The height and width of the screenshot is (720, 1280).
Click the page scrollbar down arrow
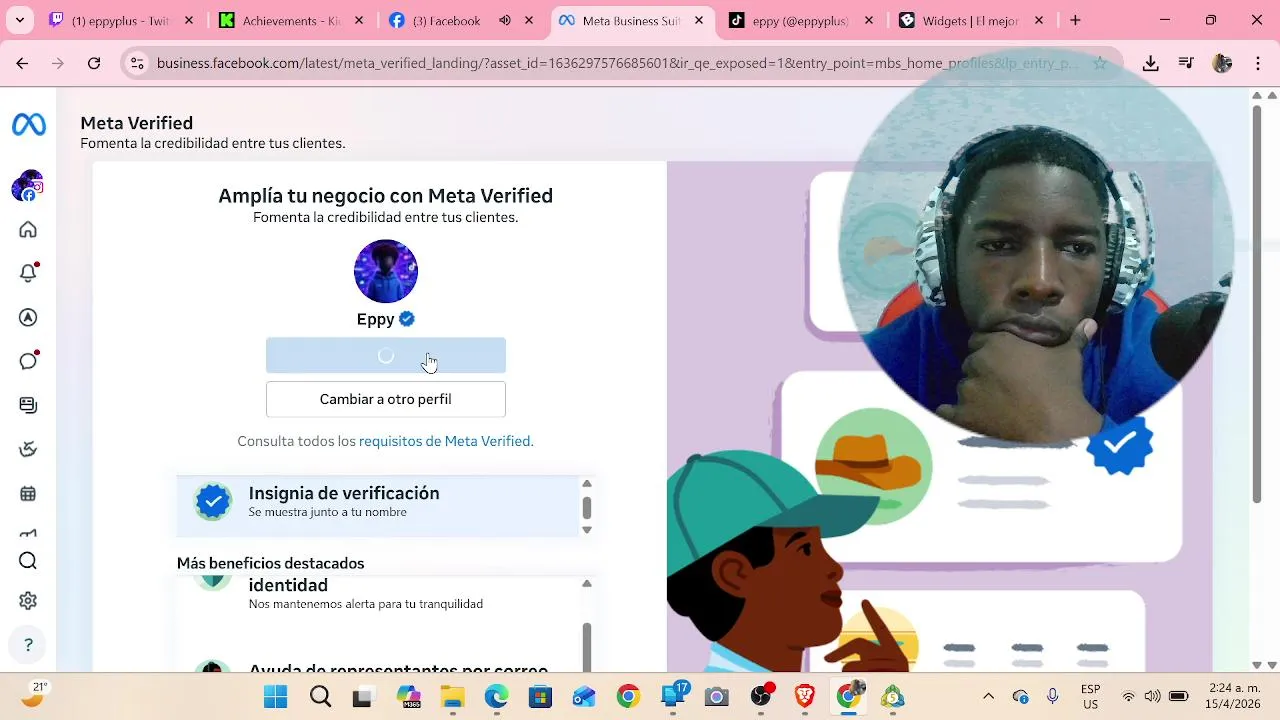coord(1257,665)
